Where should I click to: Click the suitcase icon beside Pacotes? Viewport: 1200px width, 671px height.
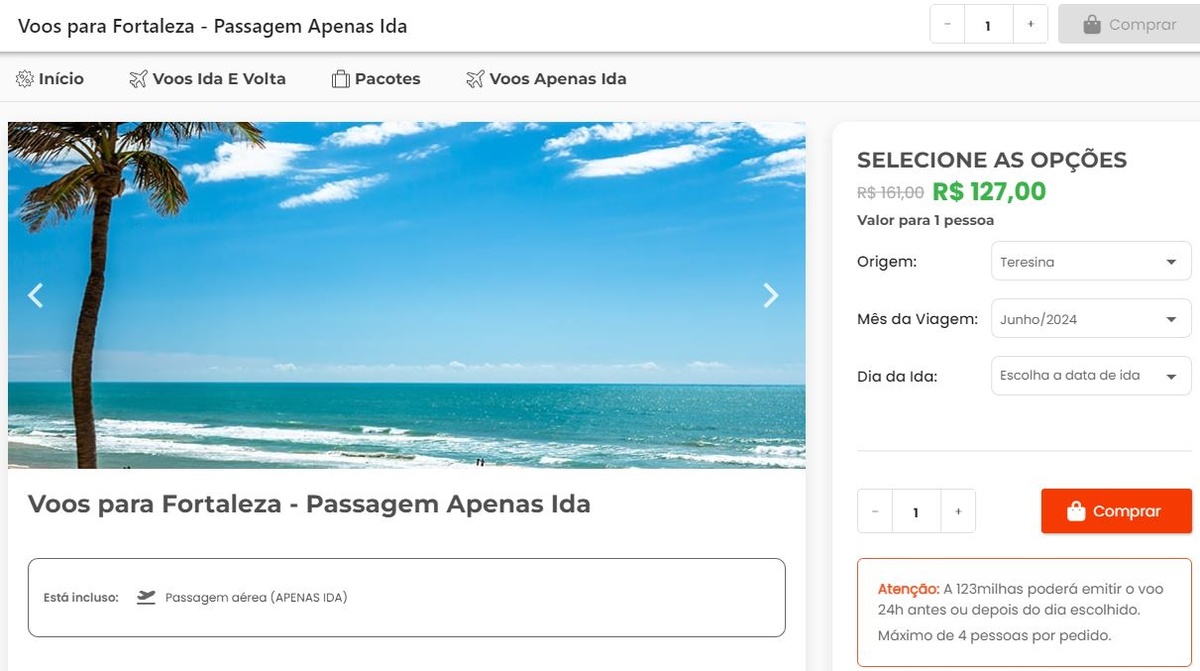[x=339, y=78]
